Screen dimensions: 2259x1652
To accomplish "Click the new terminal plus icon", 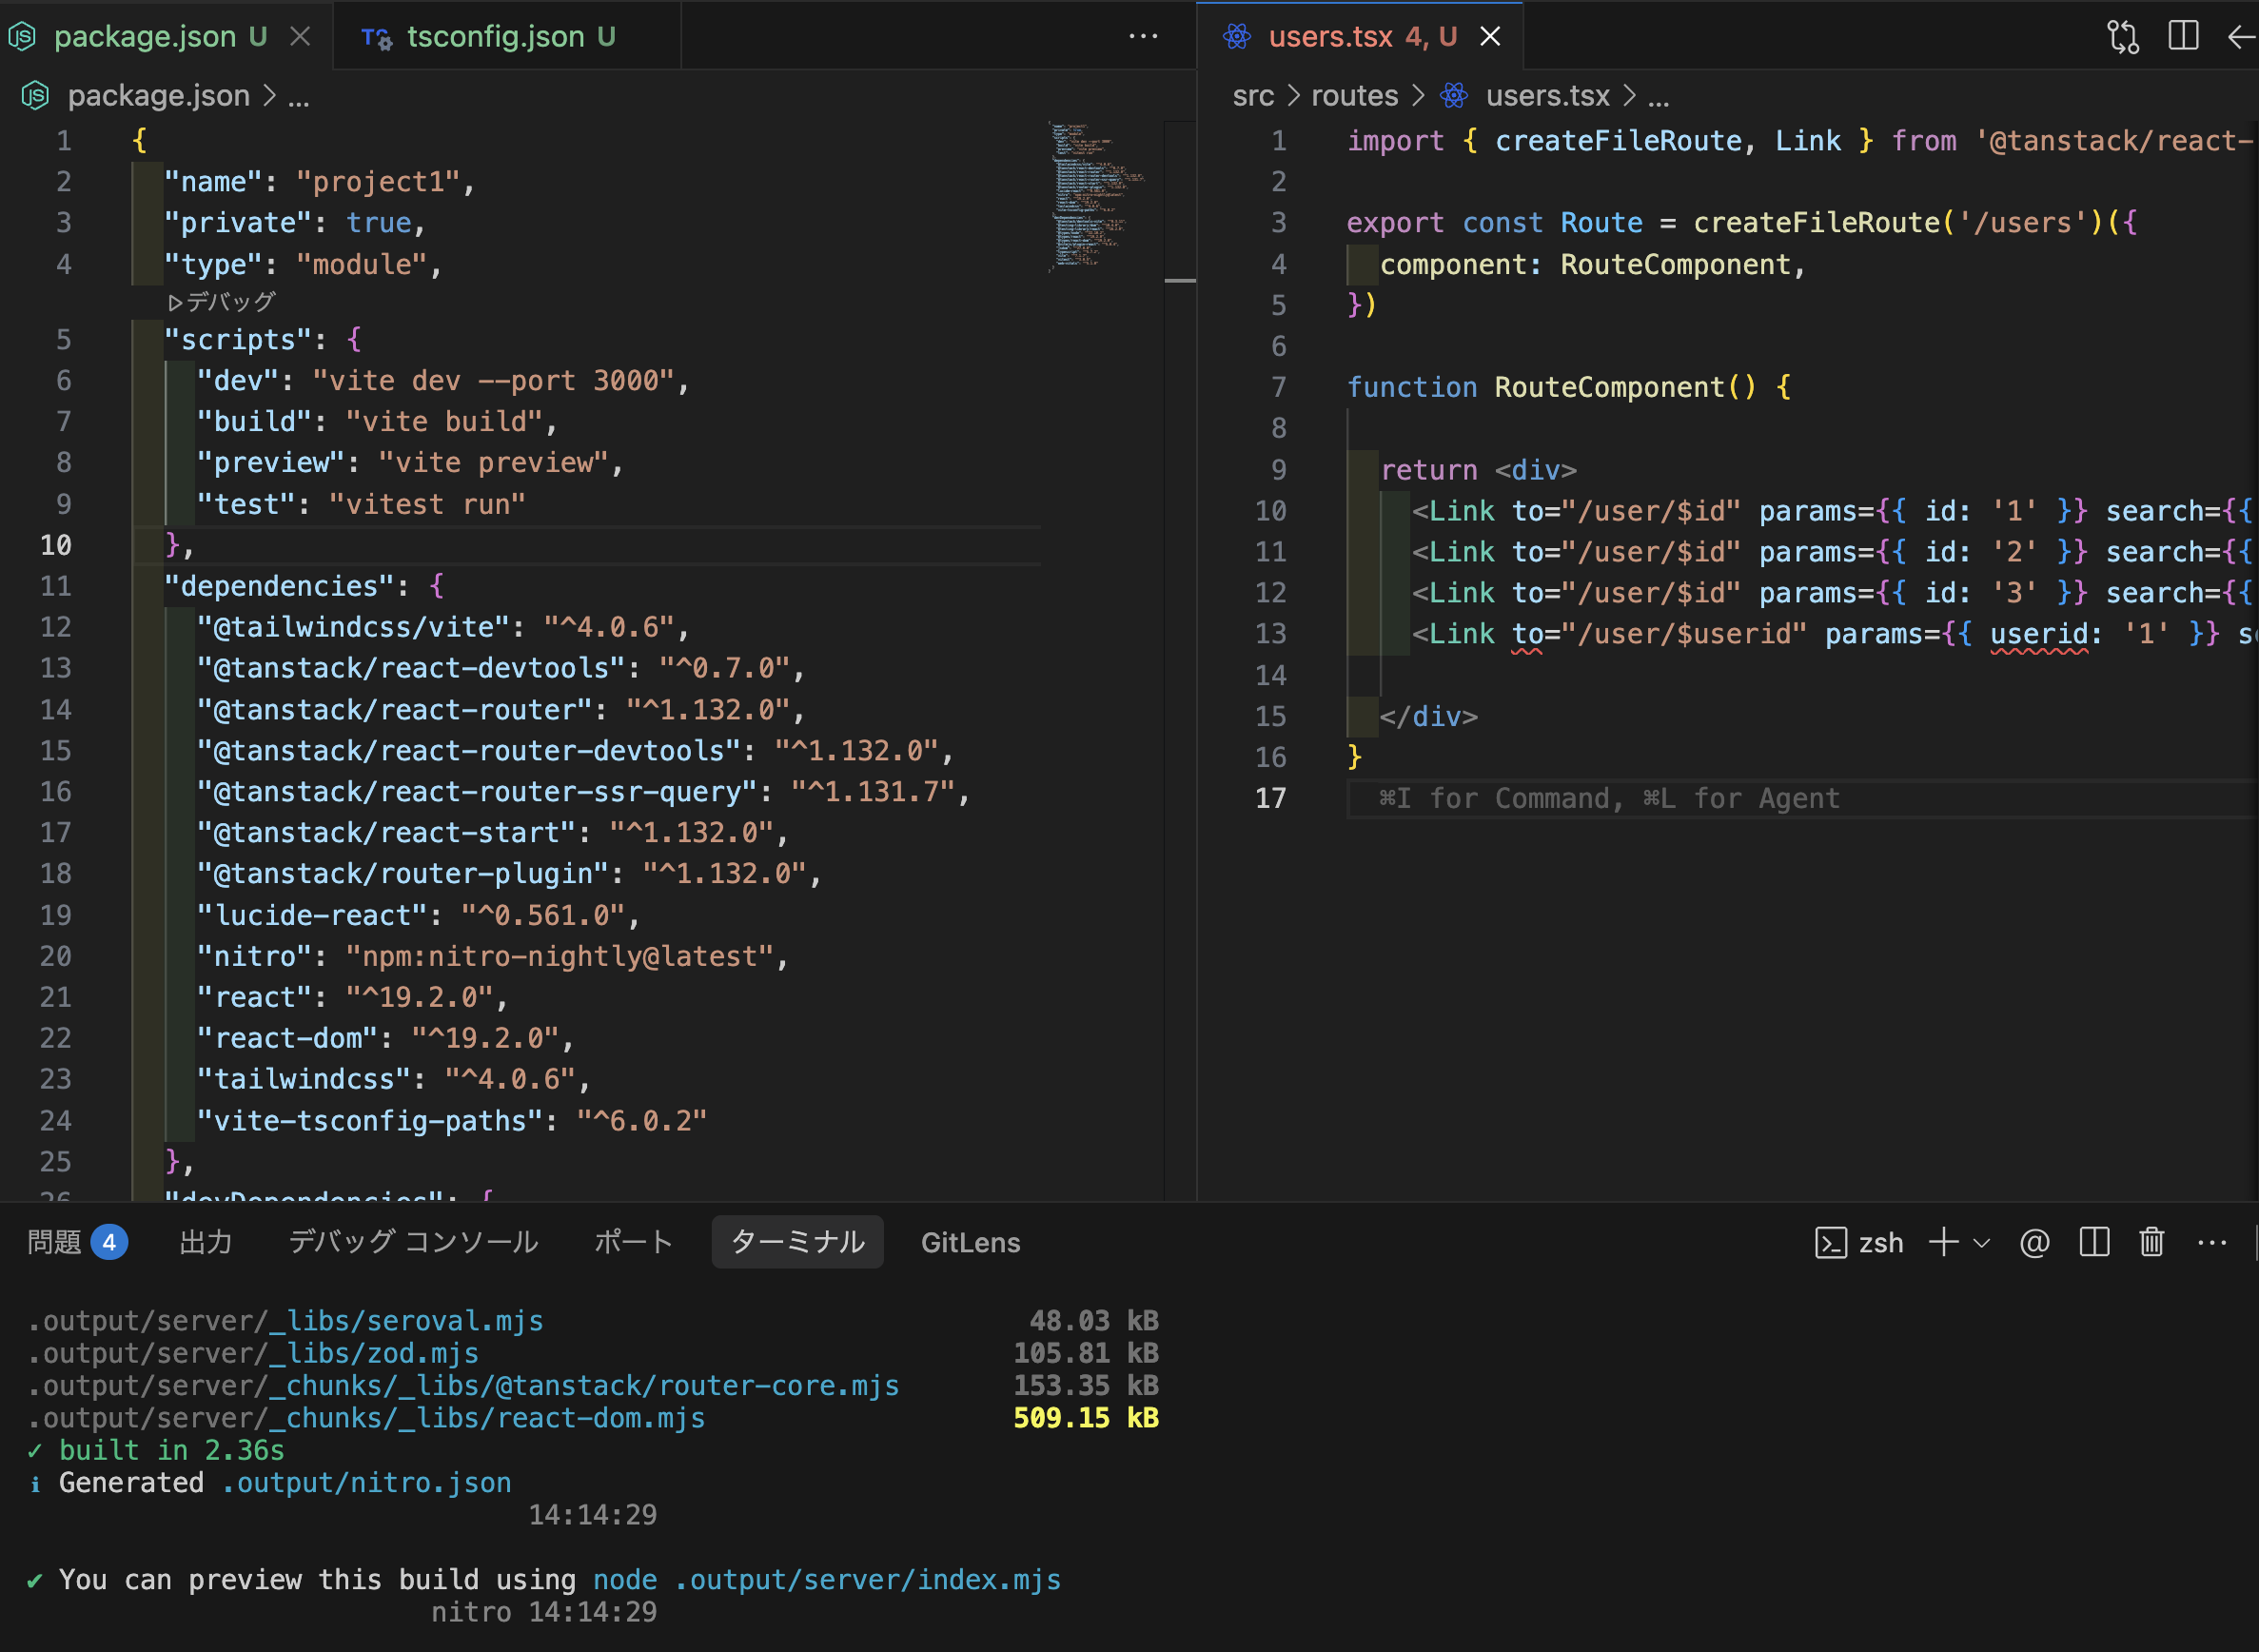I will tap(1943, 1242).
